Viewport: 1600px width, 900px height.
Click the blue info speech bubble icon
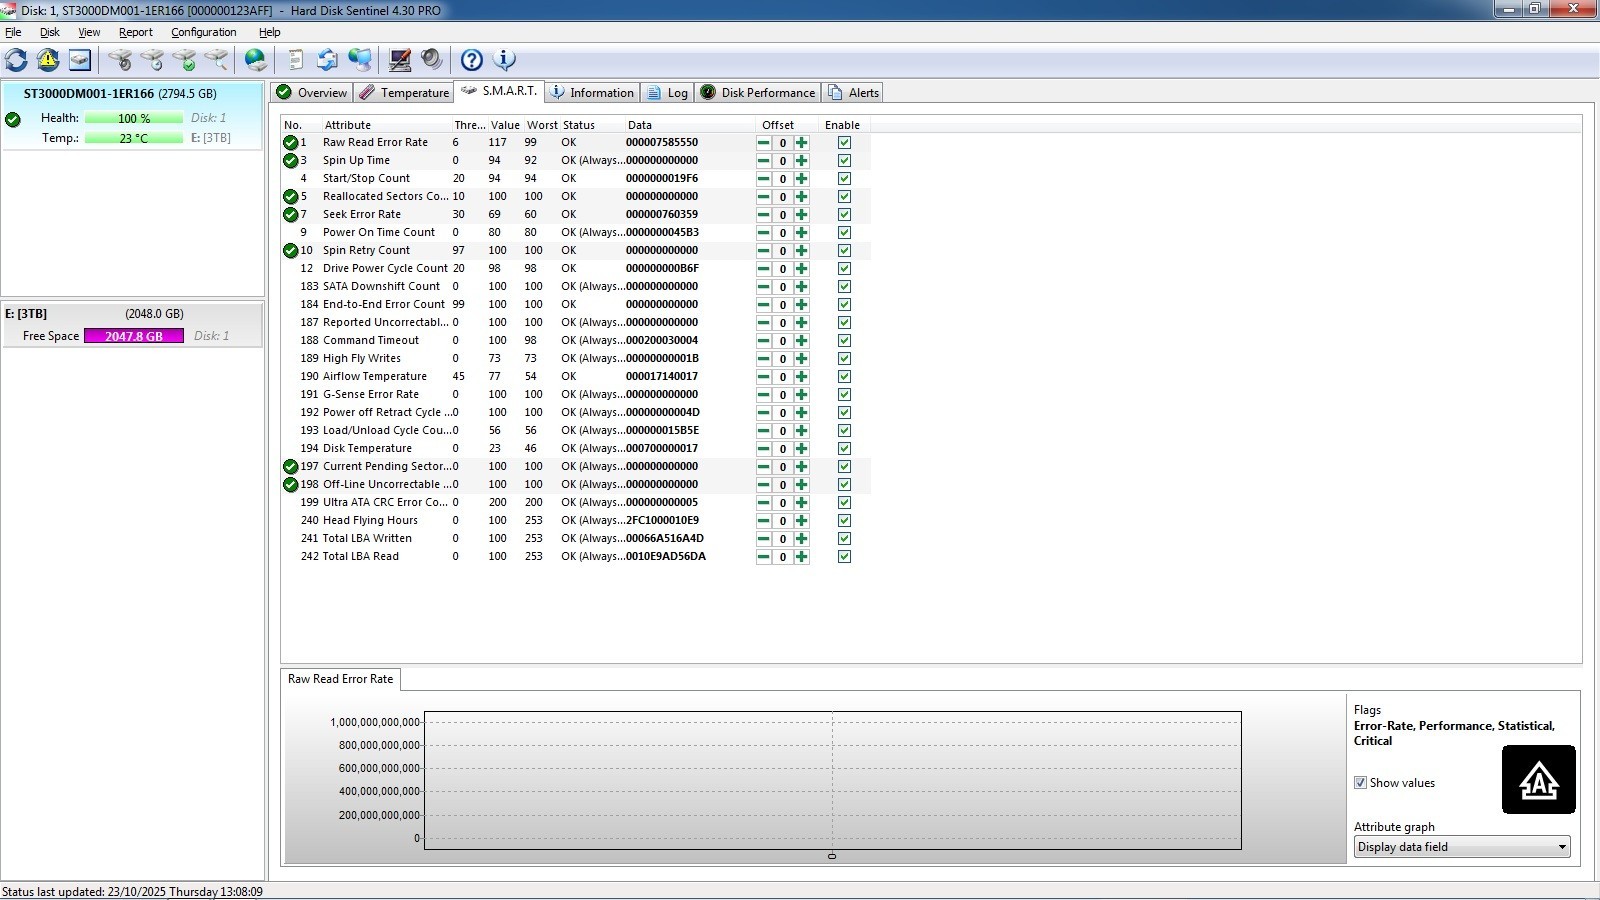505,60
